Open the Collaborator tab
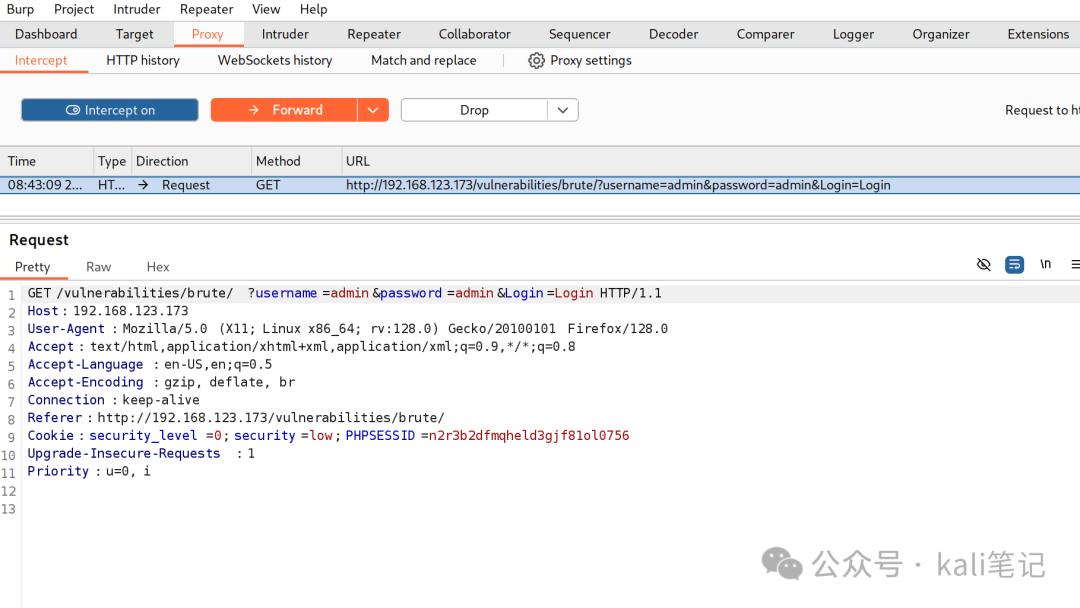Viewport: 1080px width, 608px height. tap(475, 34)
